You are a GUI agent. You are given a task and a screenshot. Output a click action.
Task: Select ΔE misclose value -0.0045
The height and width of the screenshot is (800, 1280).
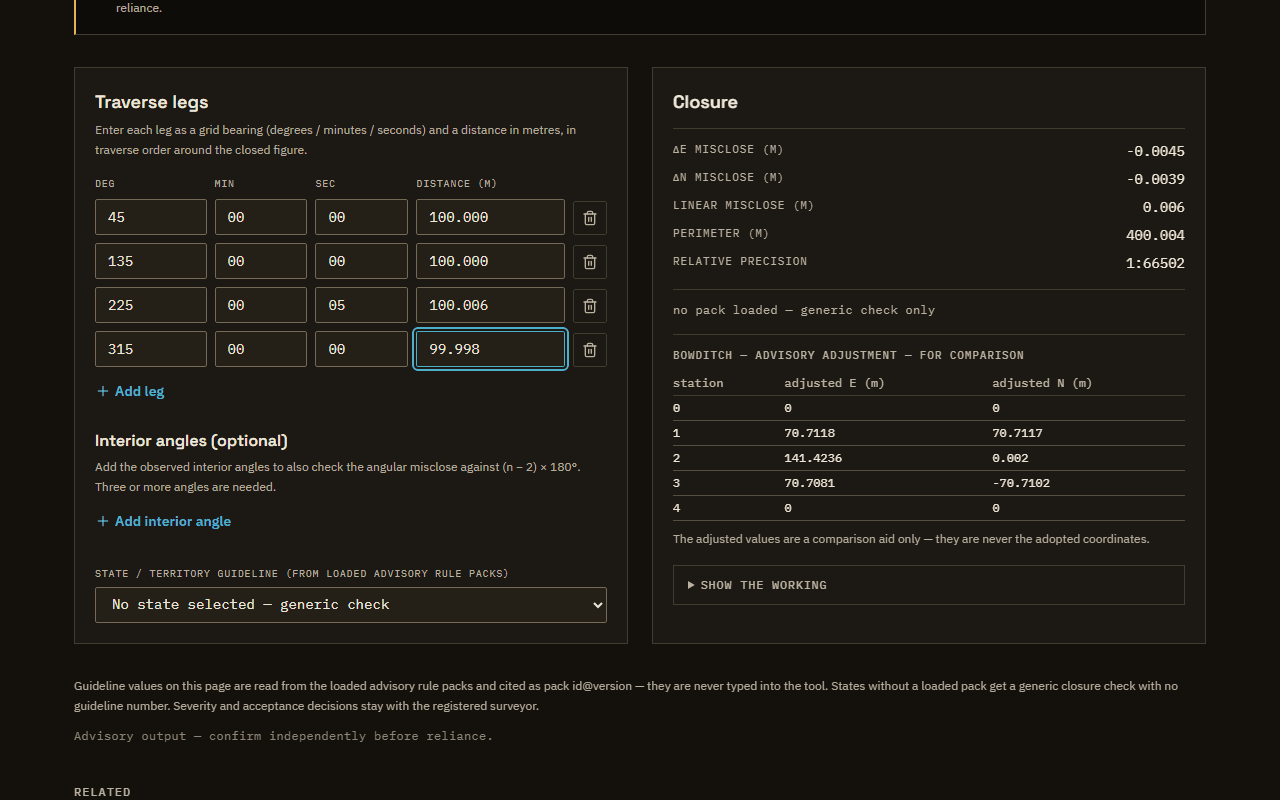(1155, 151)
